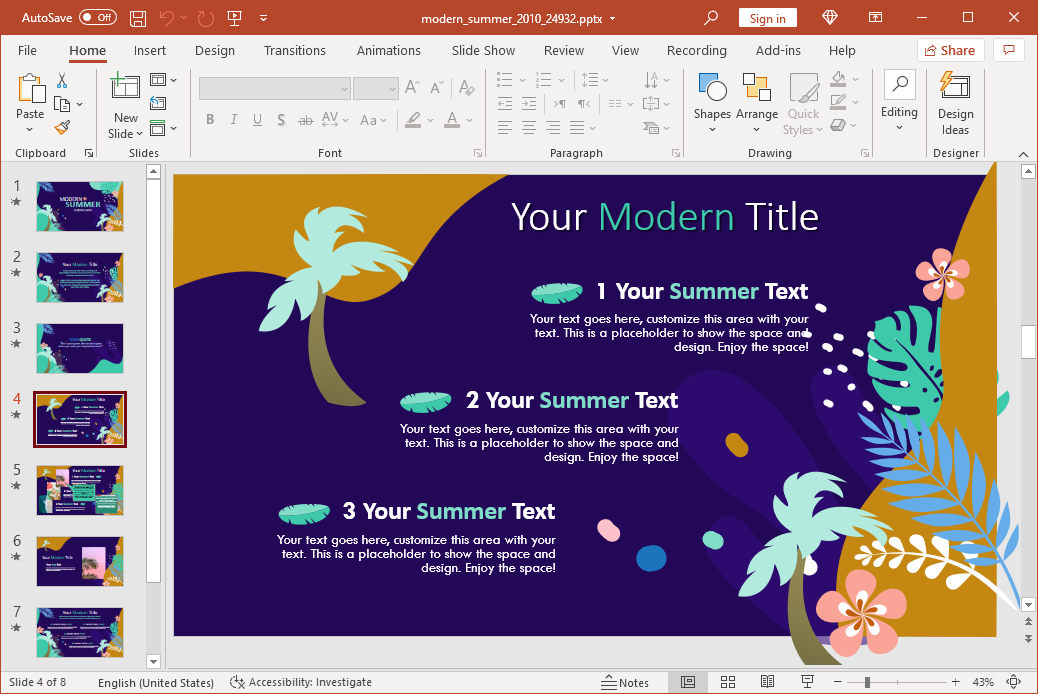Expand the Editing dropdown

coord(899,103)
